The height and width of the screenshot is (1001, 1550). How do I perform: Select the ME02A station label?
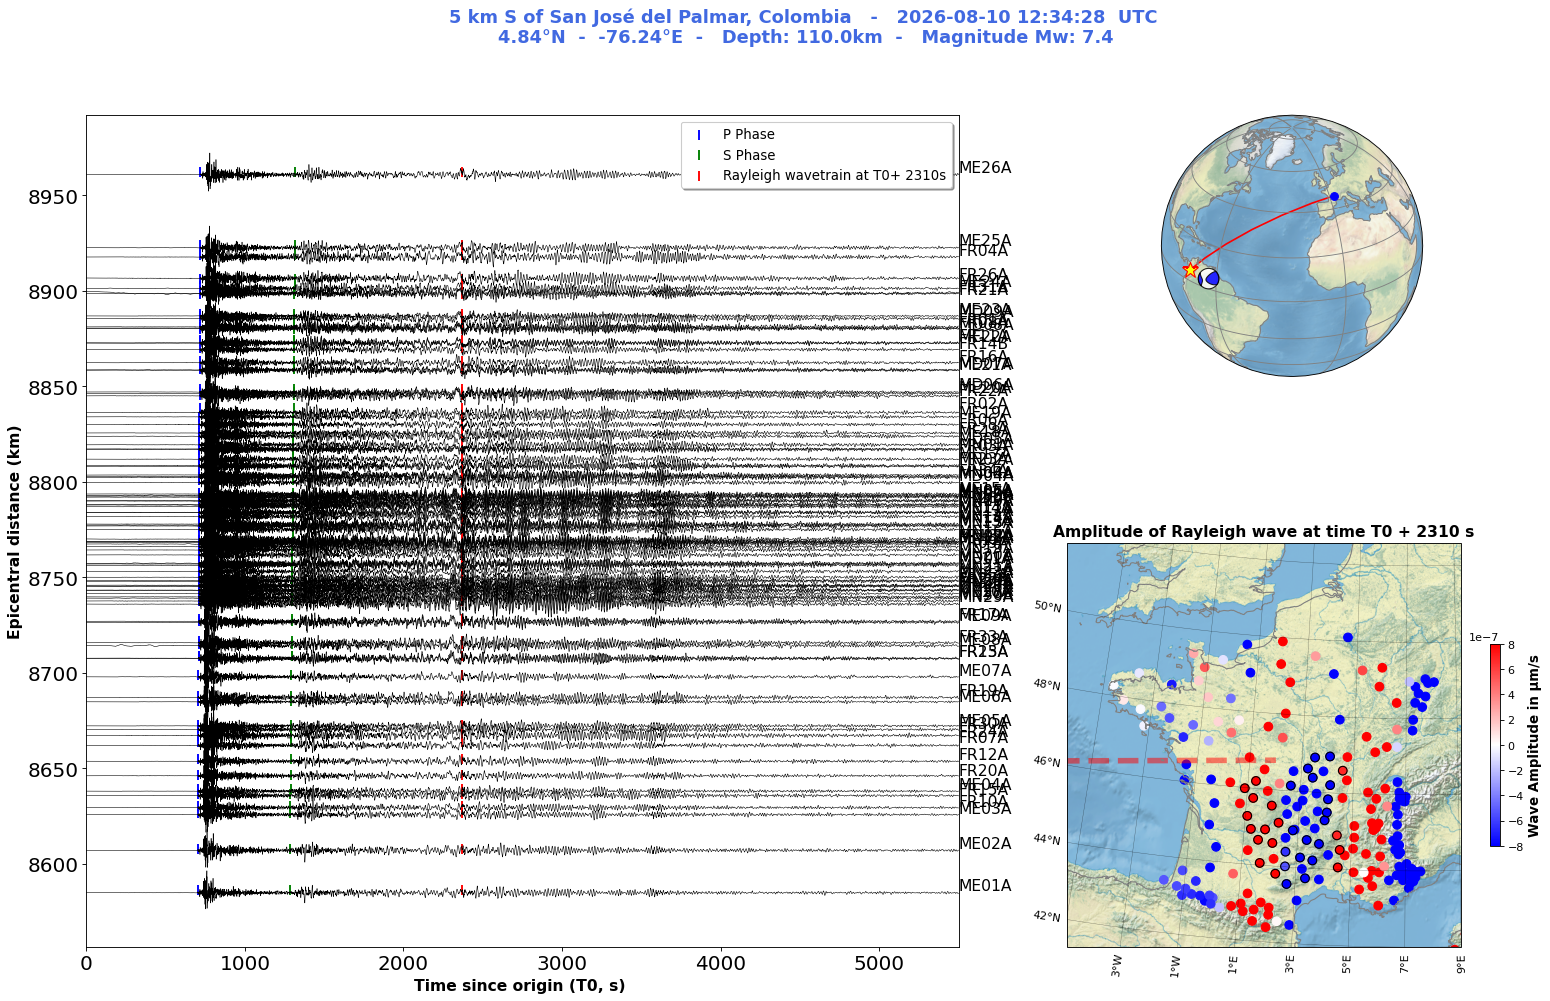(x=985, y=844)
